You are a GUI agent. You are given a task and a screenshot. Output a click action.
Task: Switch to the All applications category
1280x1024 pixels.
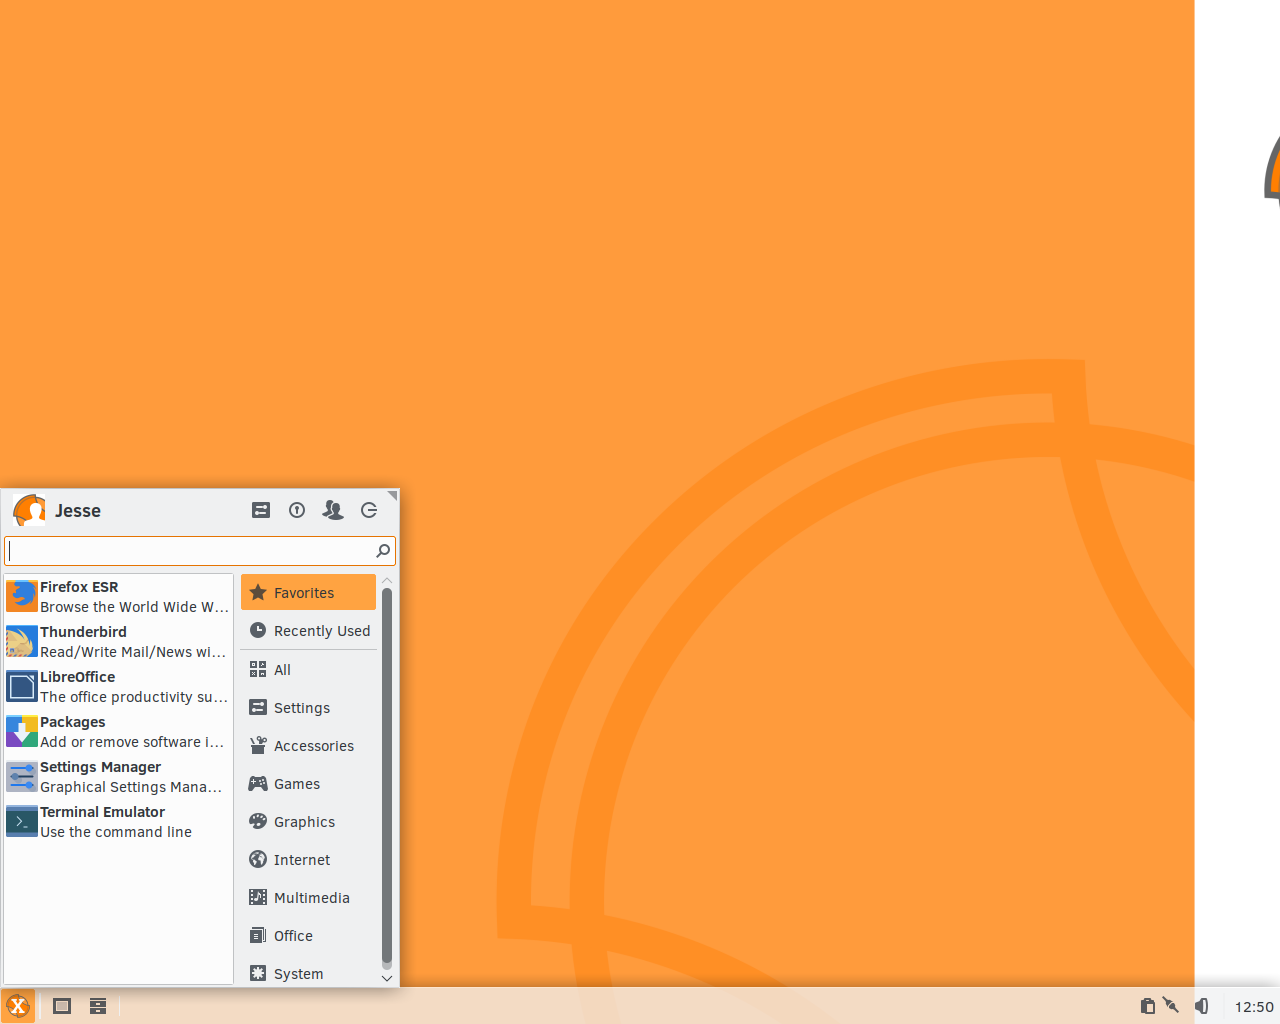pyautogui.click(x=308, y=670)
